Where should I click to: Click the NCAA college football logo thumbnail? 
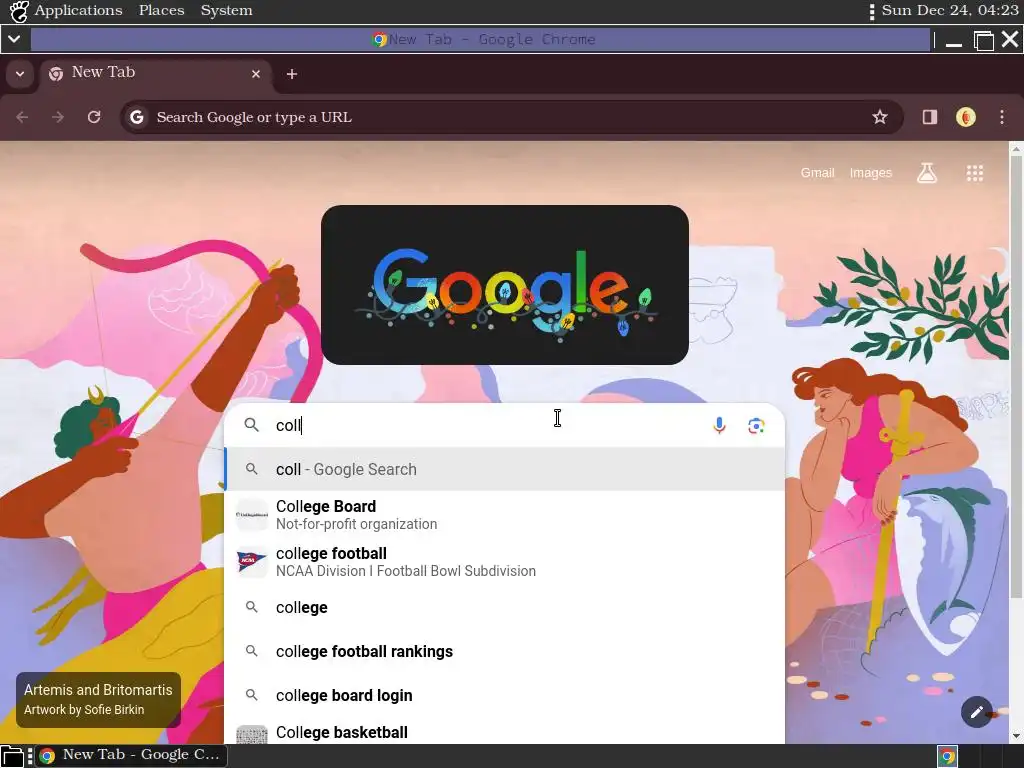[x=251, y=562]
